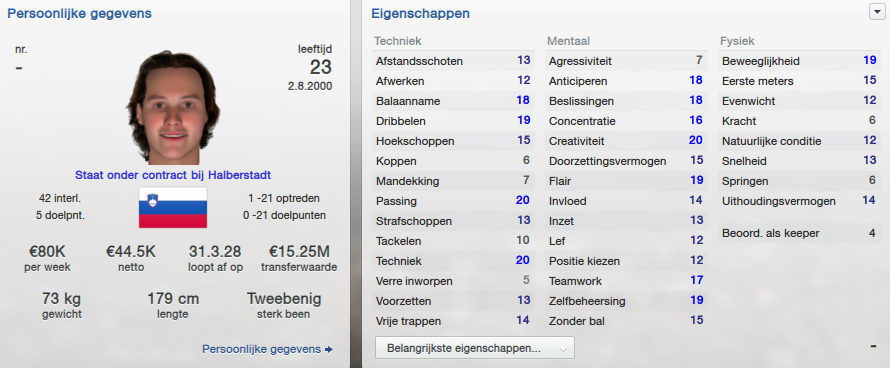890x368 pixels.
Task: Click the Beweeglijkheid attribute row
Action: [799, 61]
